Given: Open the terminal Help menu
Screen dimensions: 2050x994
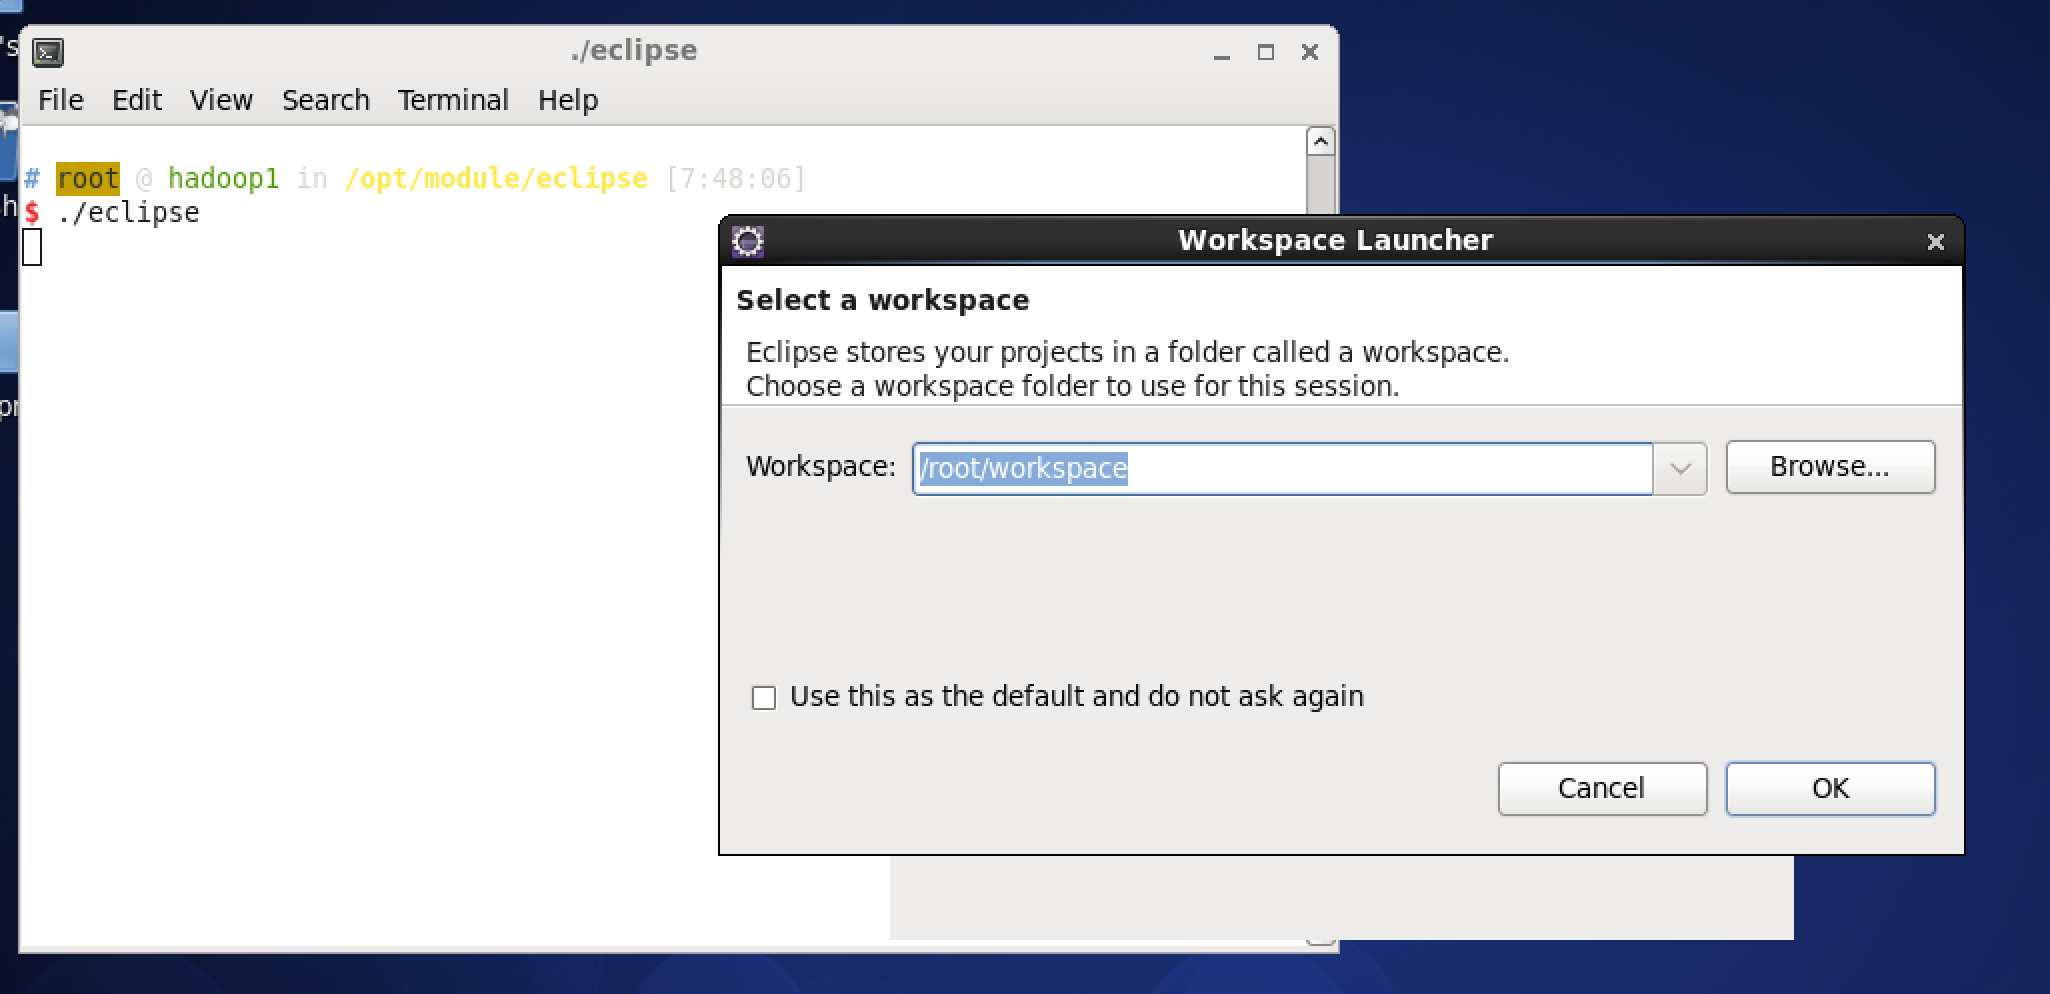Looking at the screenshot, I should pyautogui.click(x=568, y=100).
